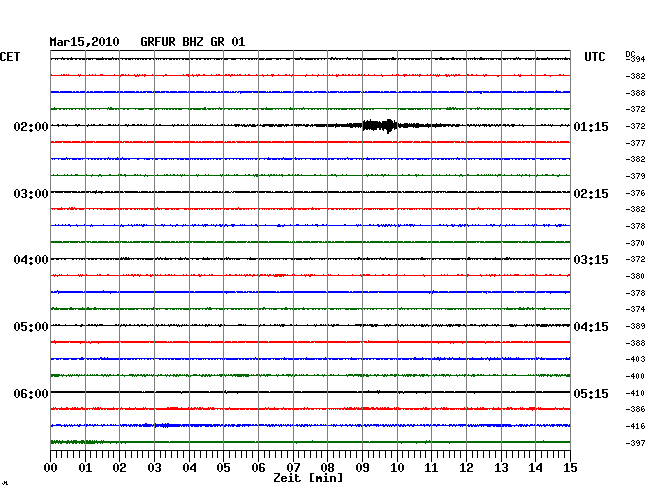The width and height of the screenshot is (650, 494).
Task: Click minute axis tick label 10
Action: (x=397, y=467)
